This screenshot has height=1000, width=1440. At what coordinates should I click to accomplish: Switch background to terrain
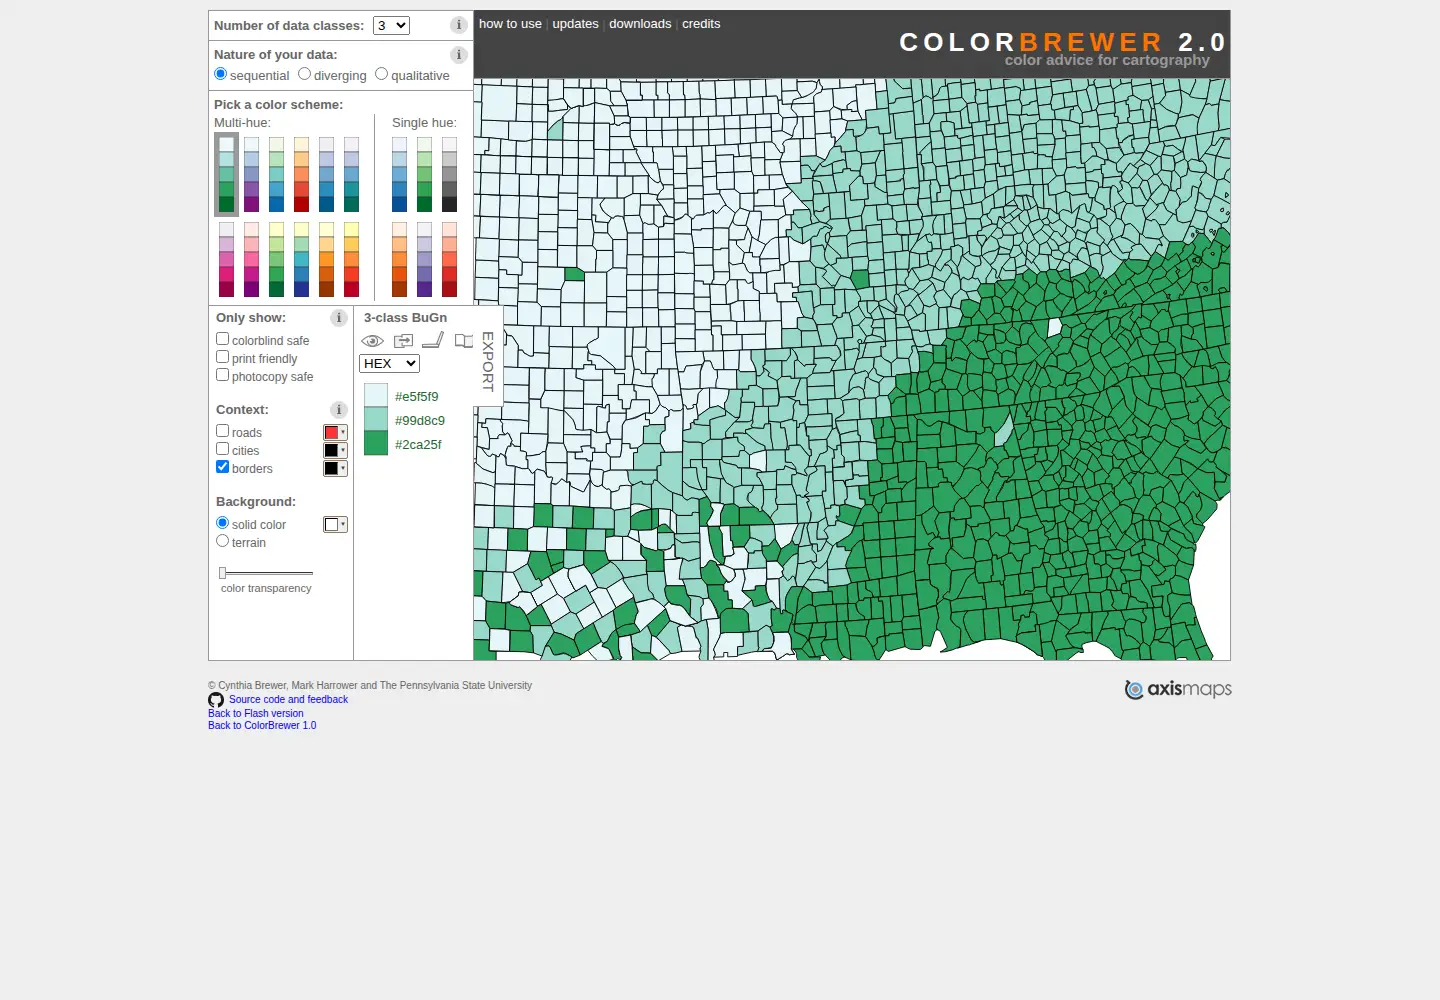click(x=223, y=541)
